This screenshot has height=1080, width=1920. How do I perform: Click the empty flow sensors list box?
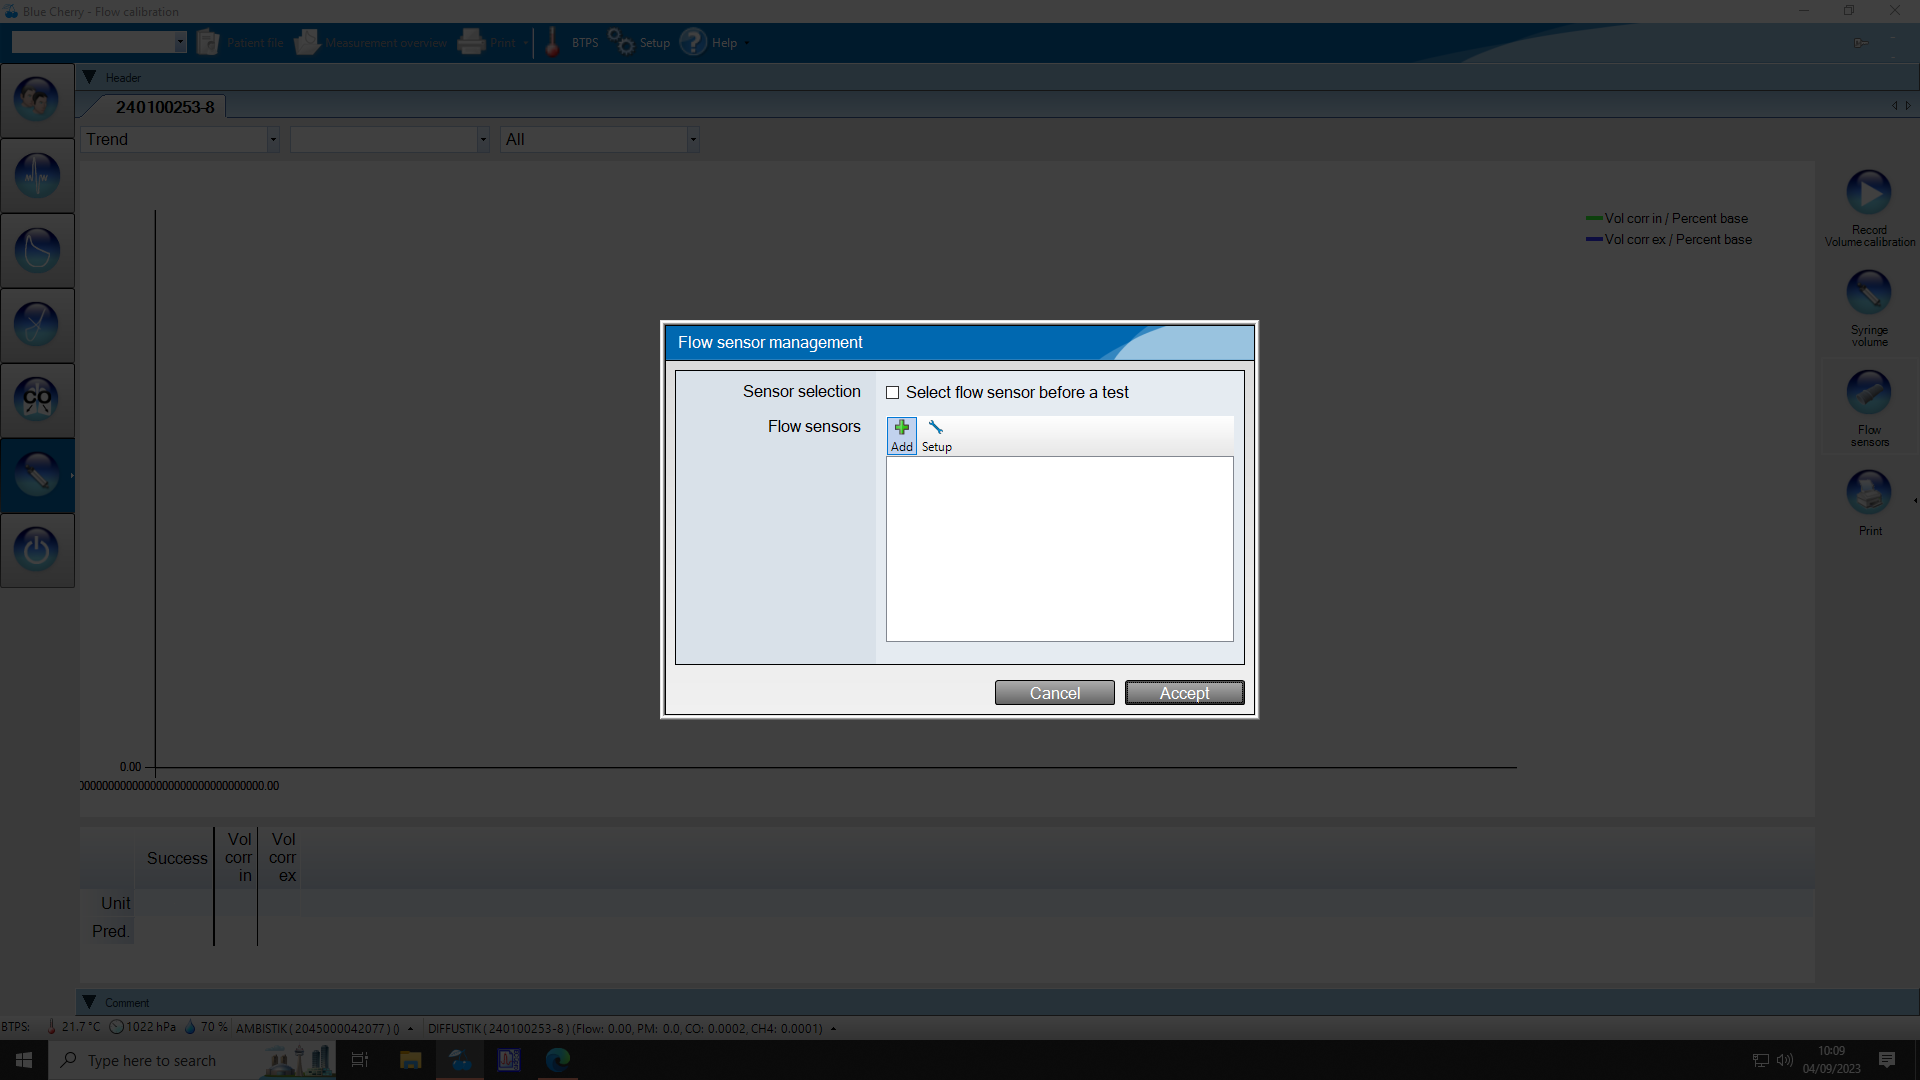pyautogui.click(x=1059, y=549)
